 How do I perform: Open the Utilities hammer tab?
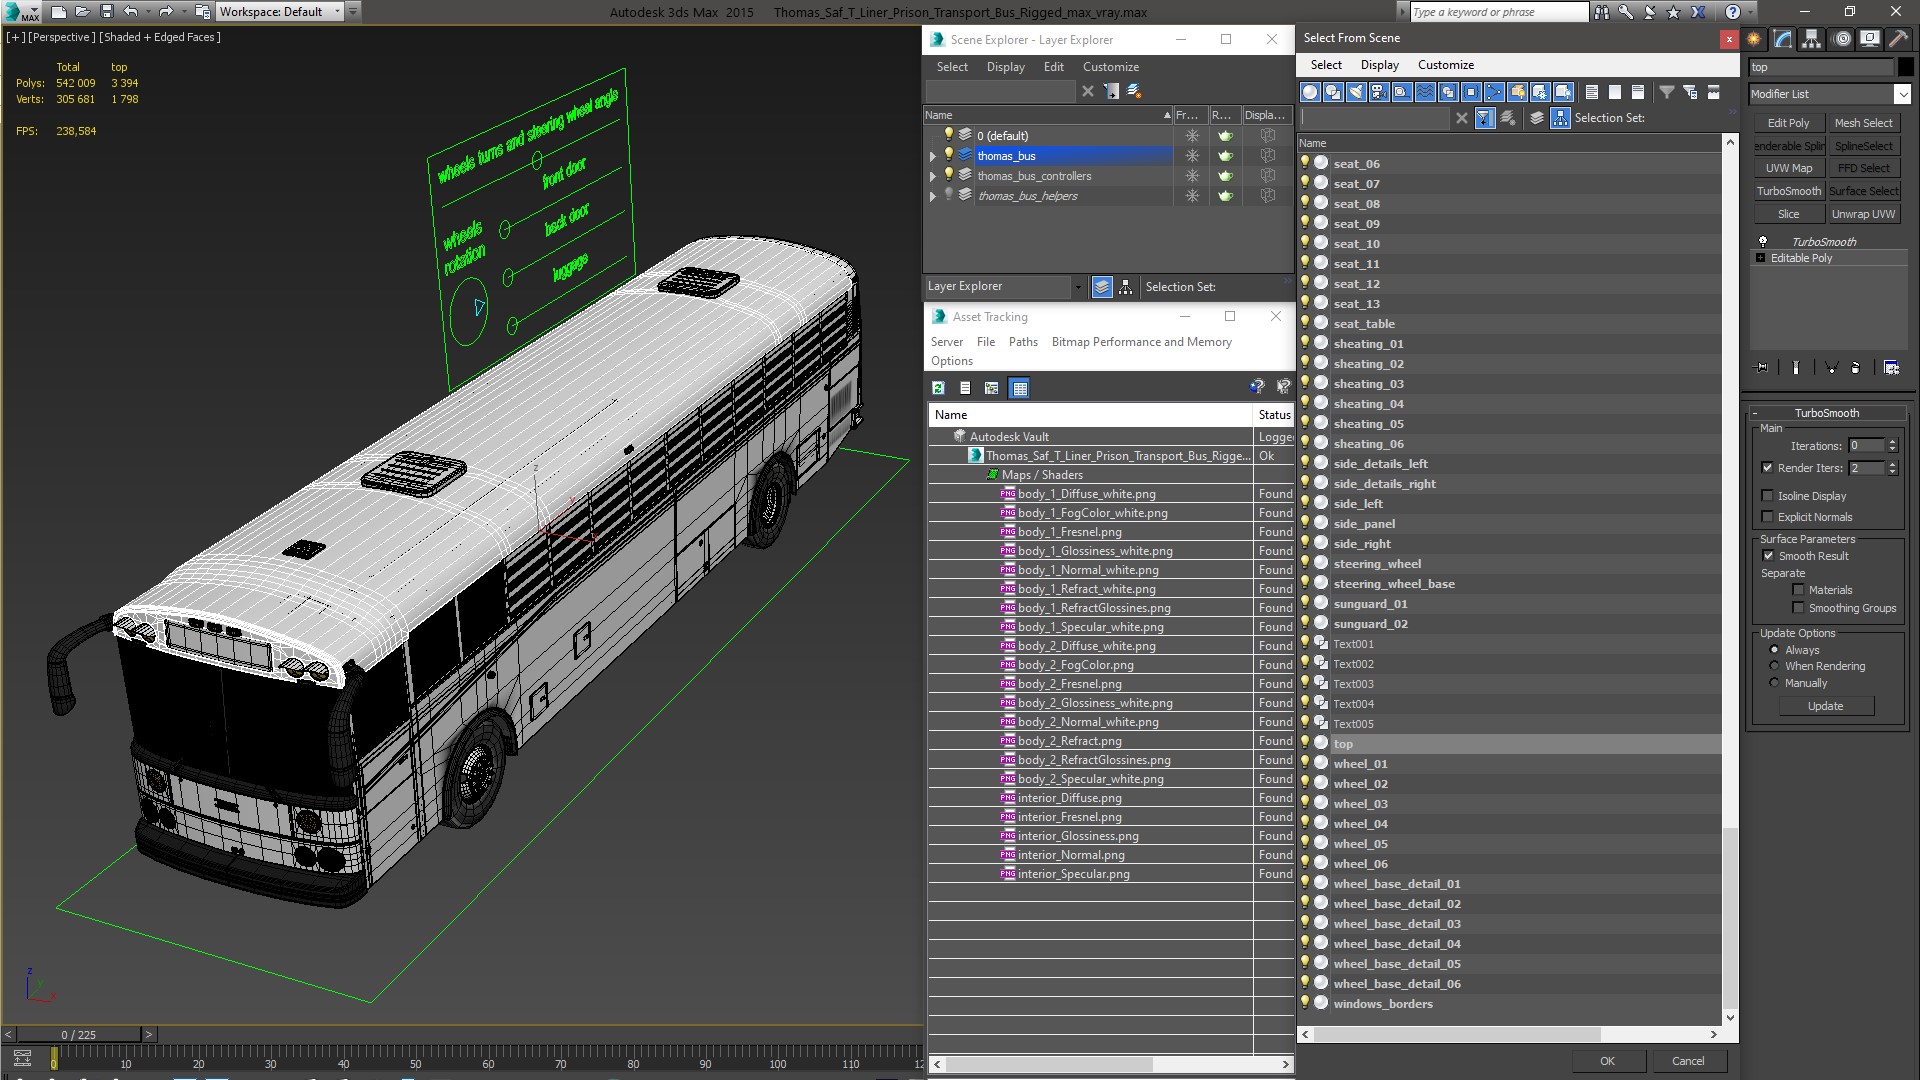1897,39
